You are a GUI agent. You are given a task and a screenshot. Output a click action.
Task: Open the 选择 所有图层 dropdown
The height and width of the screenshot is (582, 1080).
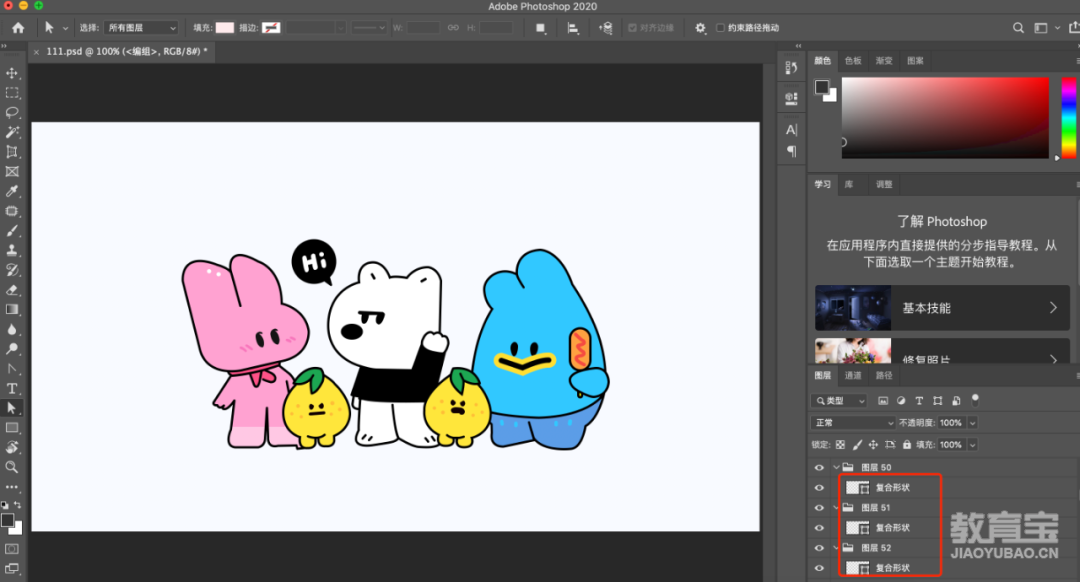[x=141, y=28]
